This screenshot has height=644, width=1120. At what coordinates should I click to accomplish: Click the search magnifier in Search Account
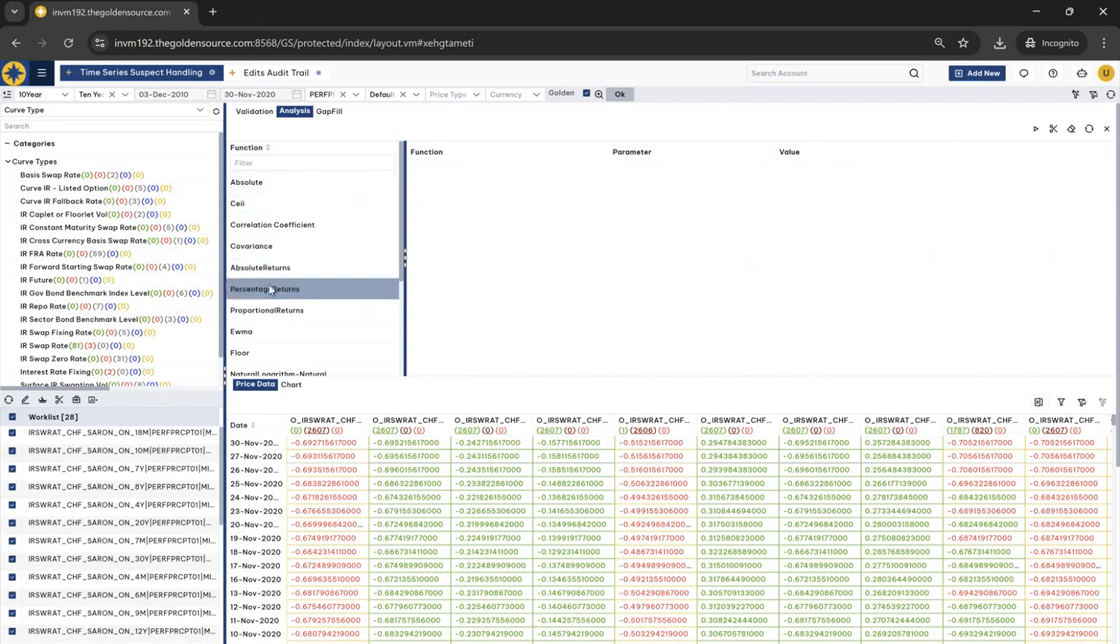(x=914, y=73)
